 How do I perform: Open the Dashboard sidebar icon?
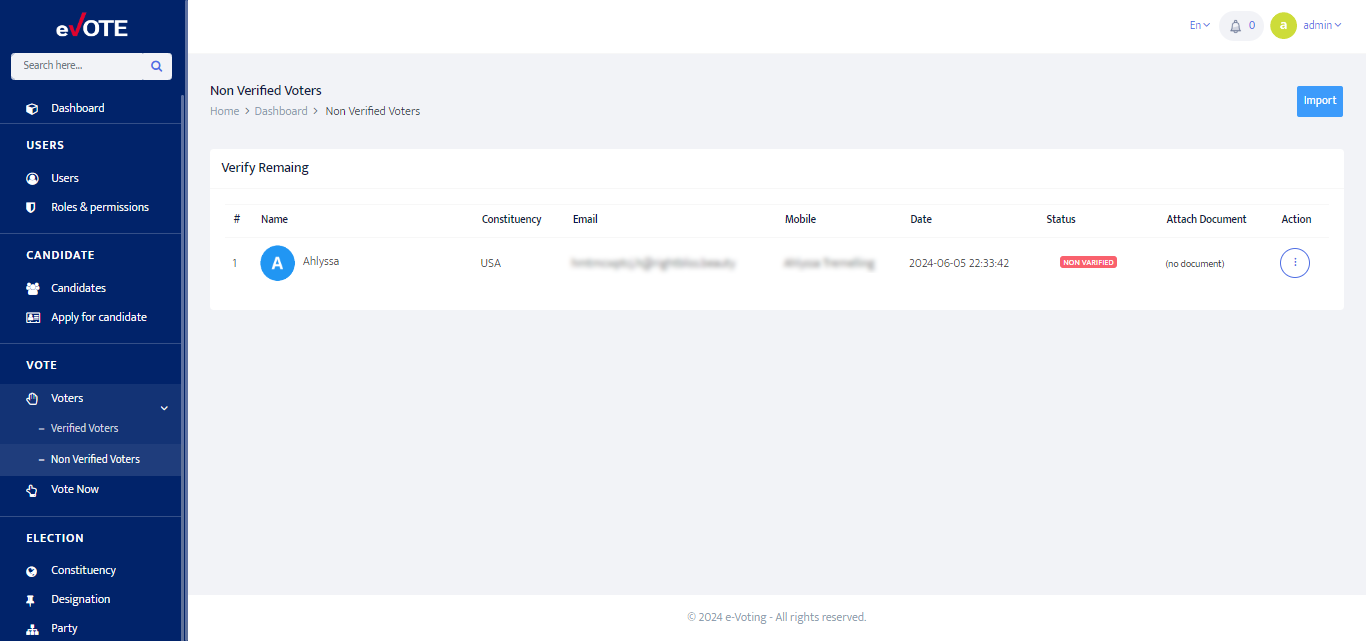31,107
